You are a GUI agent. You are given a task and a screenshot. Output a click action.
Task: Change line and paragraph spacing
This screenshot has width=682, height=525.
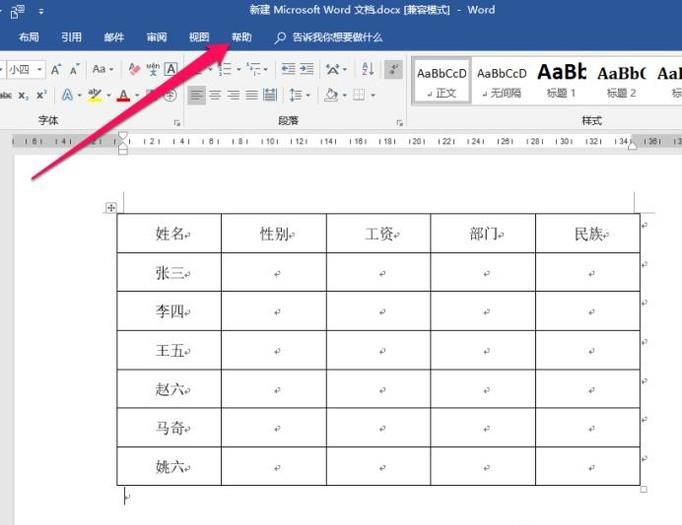pos(296,95)
